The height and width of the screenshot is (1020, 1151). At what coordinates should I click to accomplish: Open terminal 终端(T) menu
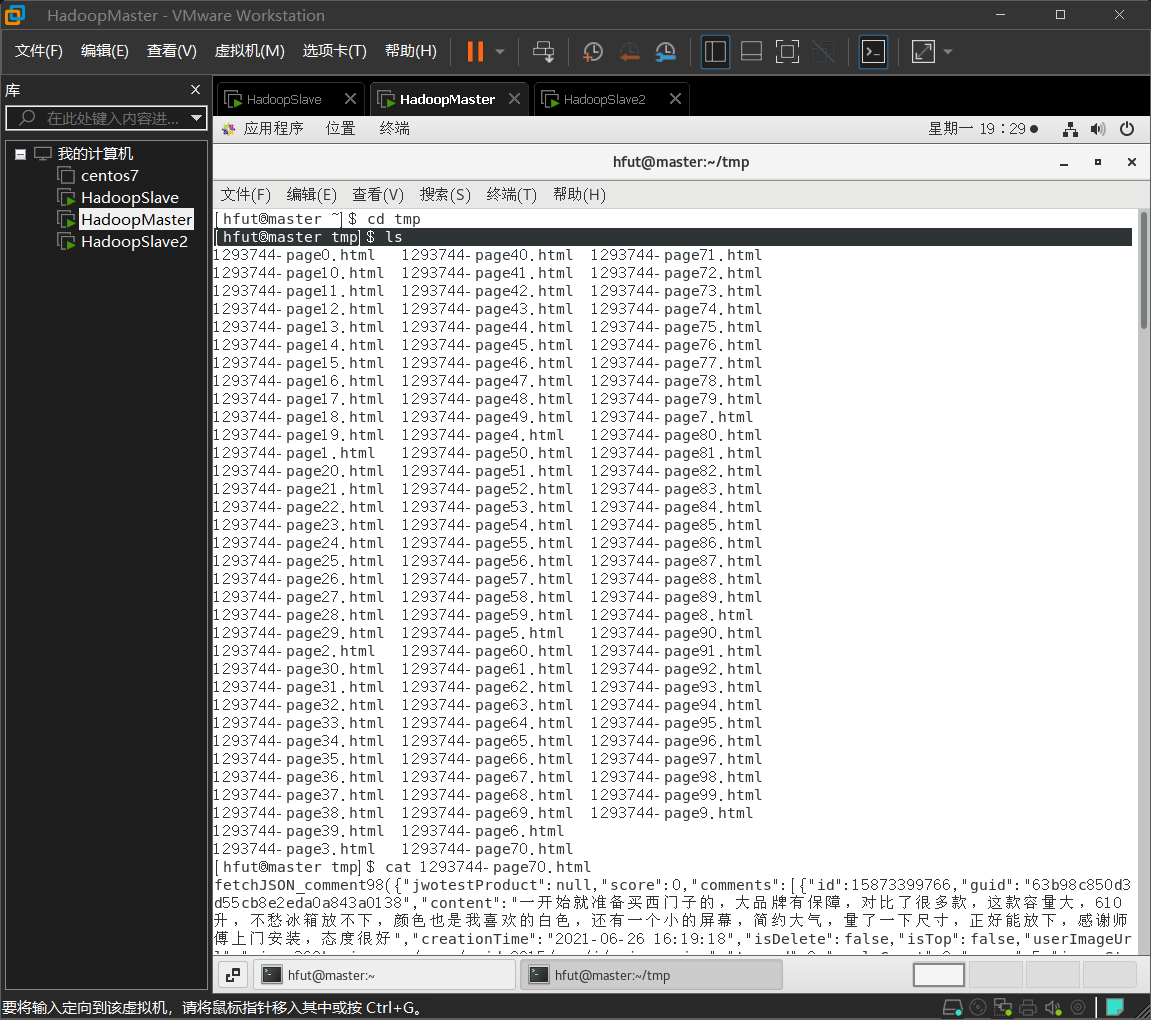pos(512,194)
